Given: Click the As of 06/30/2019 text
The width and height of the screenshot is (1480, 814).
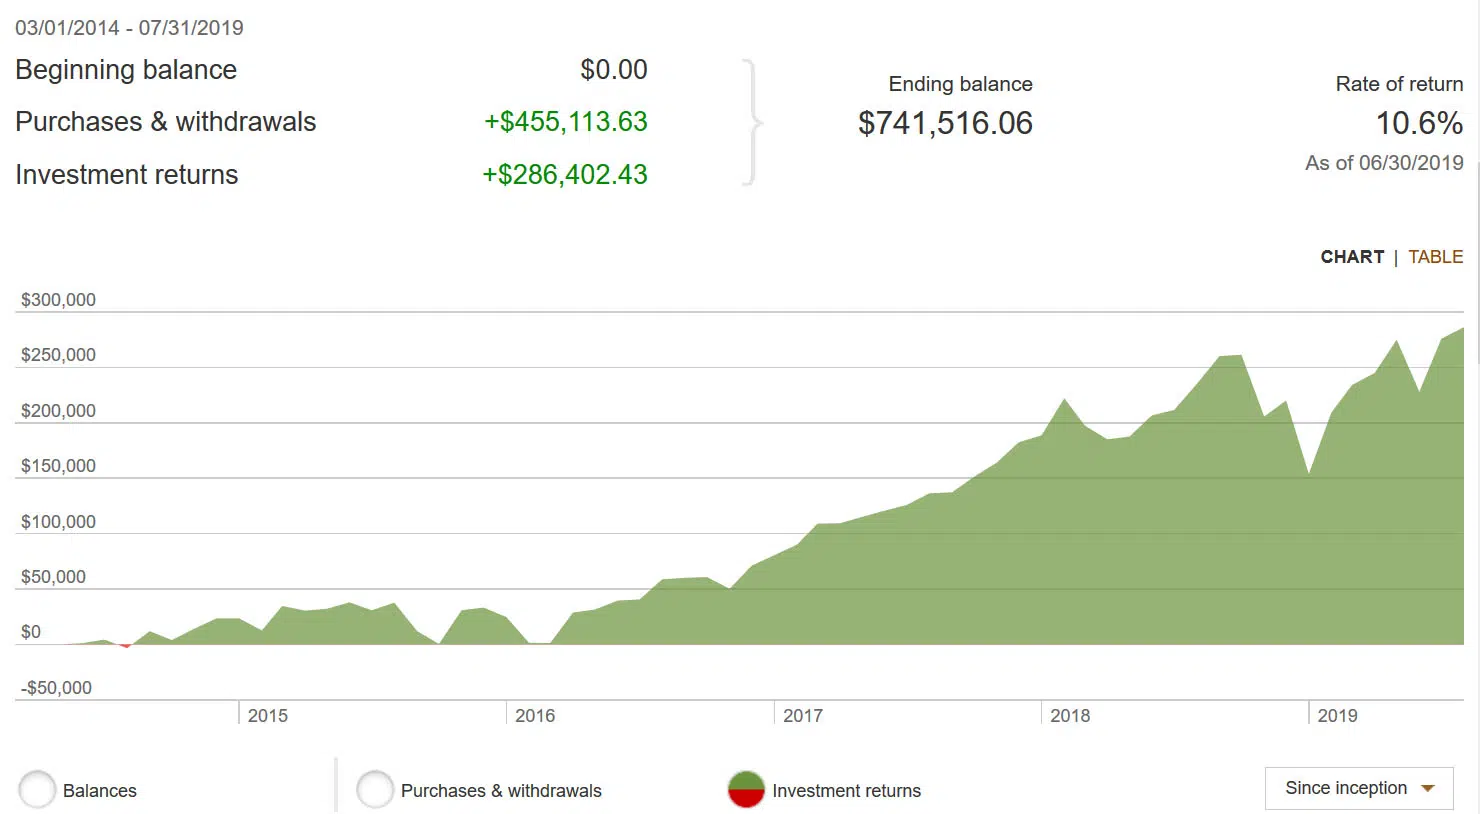Looking at the screenshot, I should 1384,163.
